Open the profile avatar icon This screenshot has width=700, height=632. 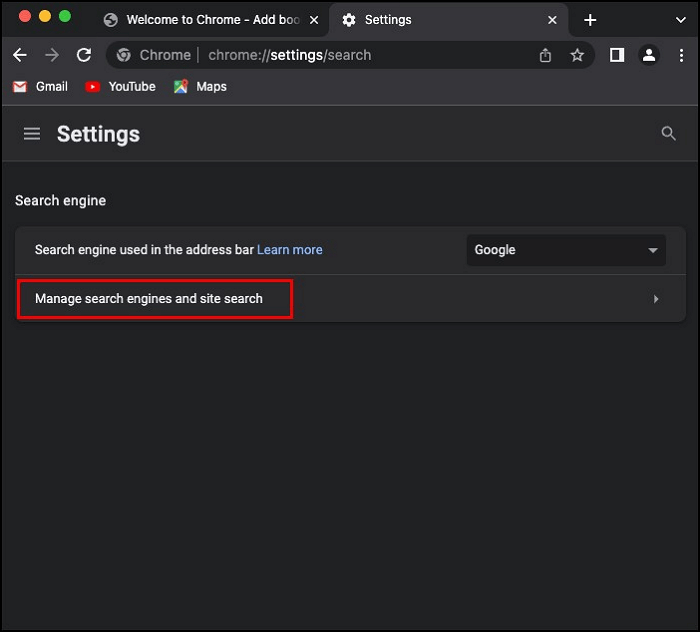tap(649, 56)
